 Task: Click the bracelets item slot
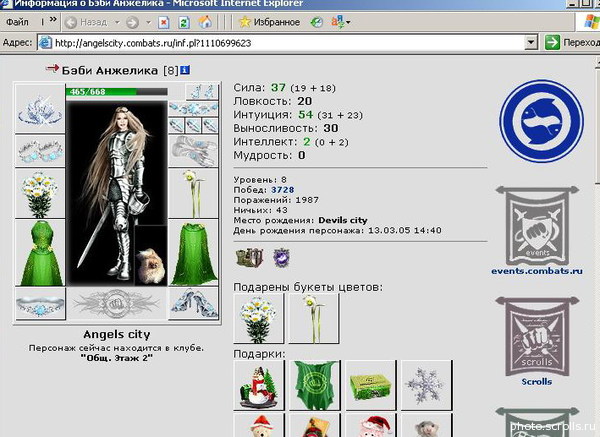click(40, 151)
